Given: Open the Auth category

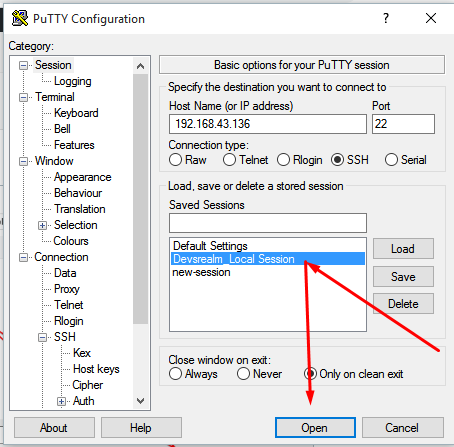Looking at the screenshot, I should coord(84,401).
